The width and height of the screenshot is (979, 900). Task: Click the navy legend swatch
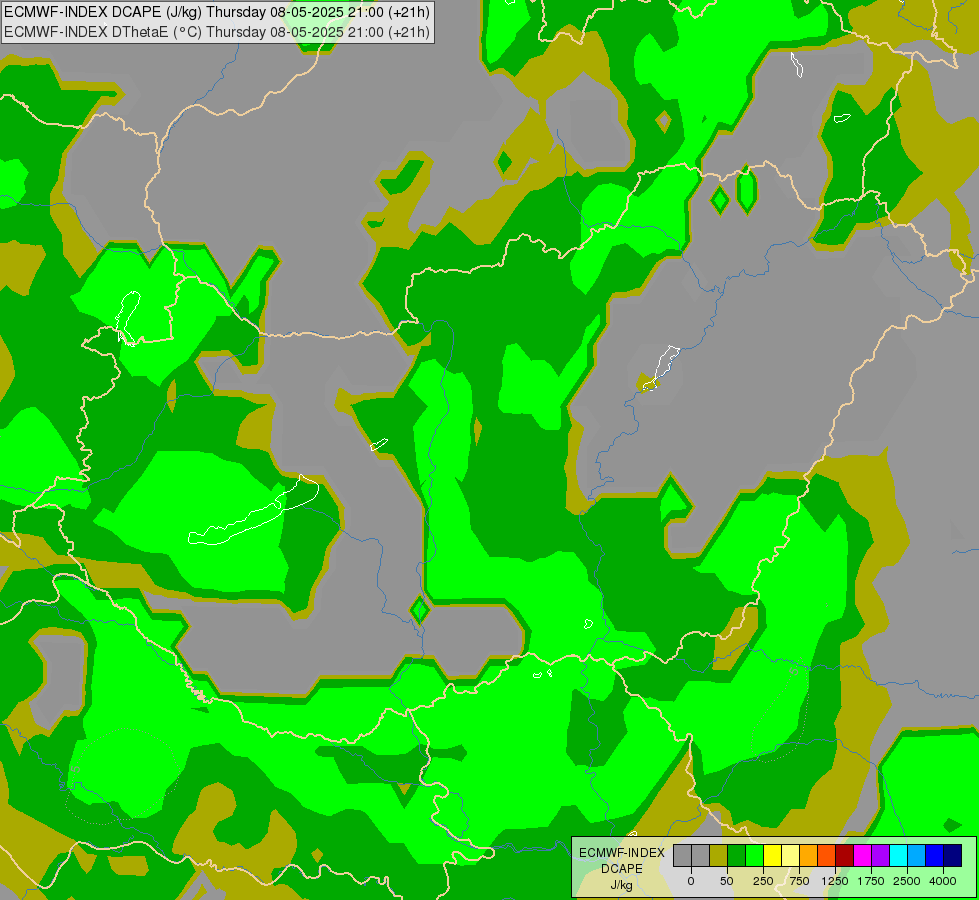(x=953, y=855)
